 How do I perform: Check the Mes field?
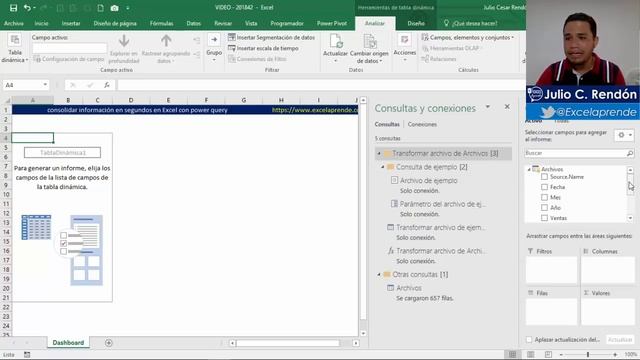coord(544,197)
